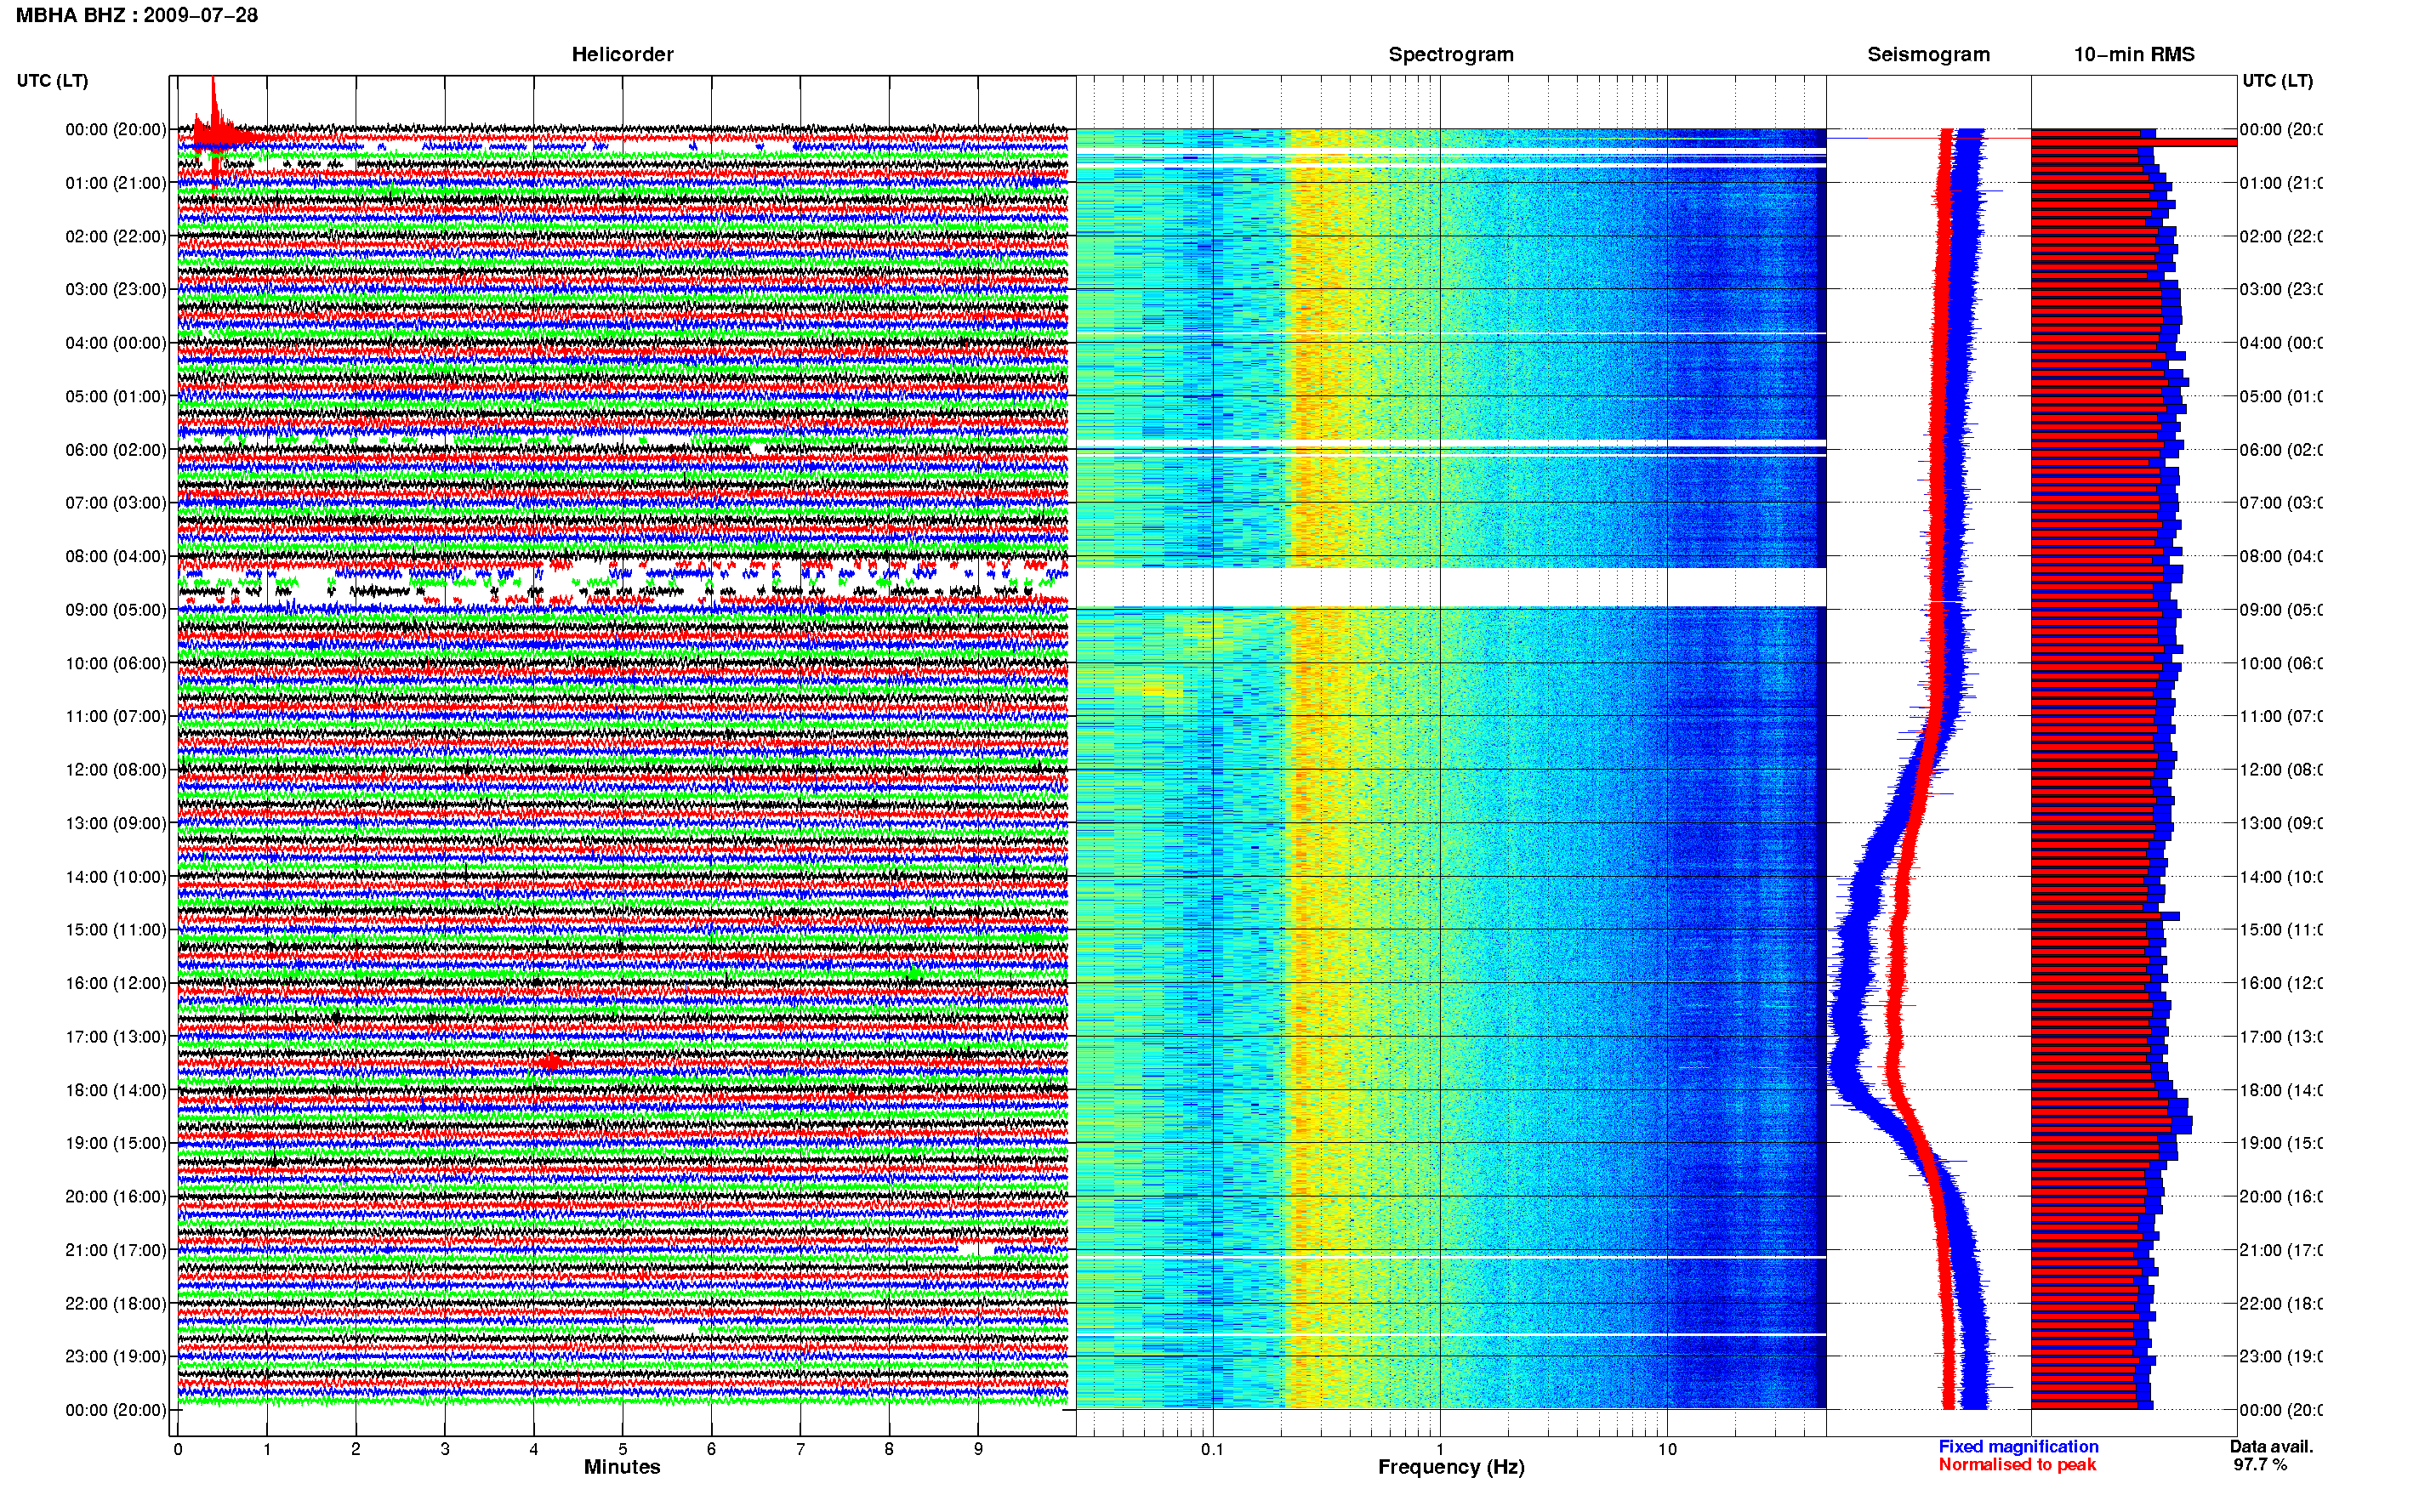The image size is (2419, 1512).
Task: Click the left-axis 15:00 (11:00) time label
Action: [116, 930]
